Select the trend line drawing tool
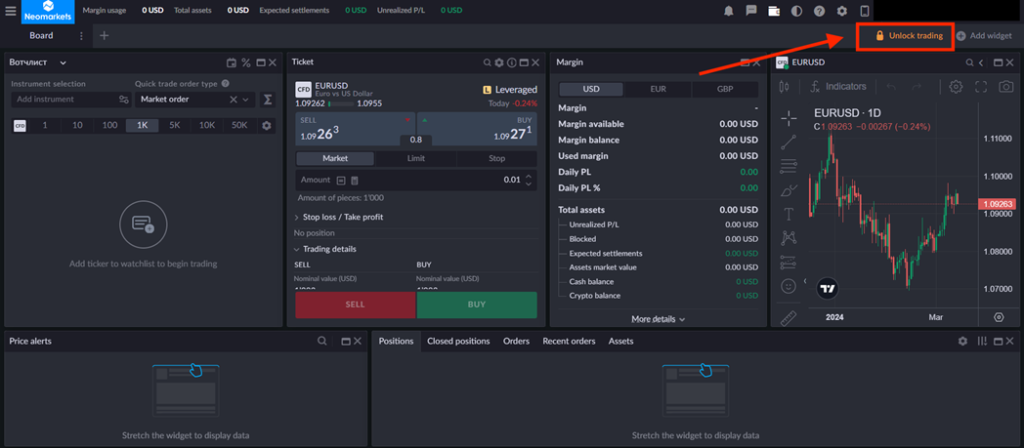1024x448 pixels. point(789,141)
